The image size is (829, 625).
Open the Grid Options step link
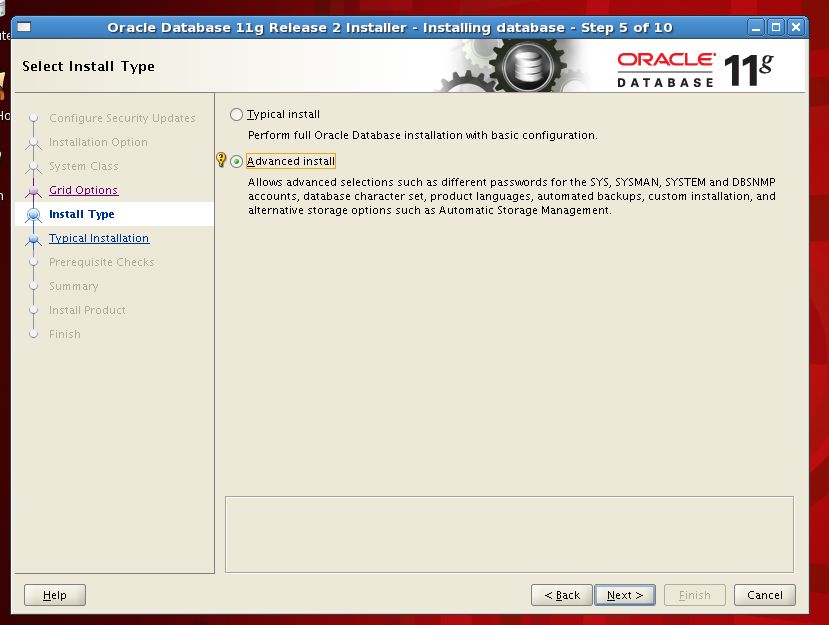pos(83,191)
